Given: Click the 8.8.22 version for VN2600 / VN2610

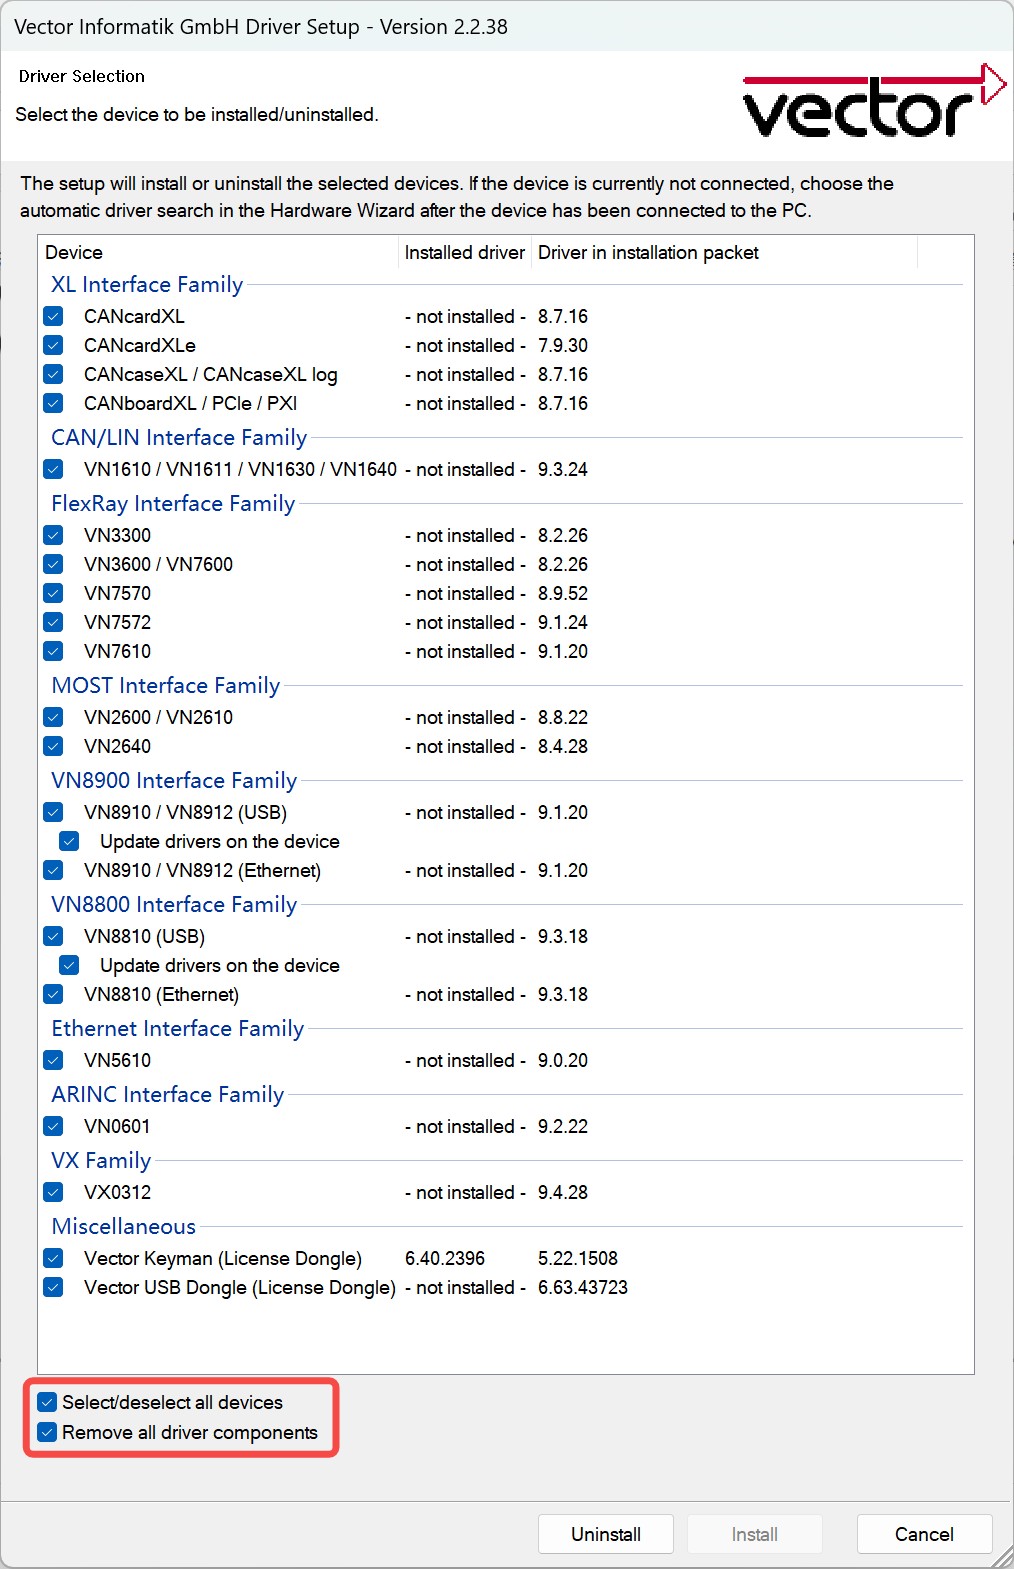Looking at the screenshot, I should coord(563,717).
